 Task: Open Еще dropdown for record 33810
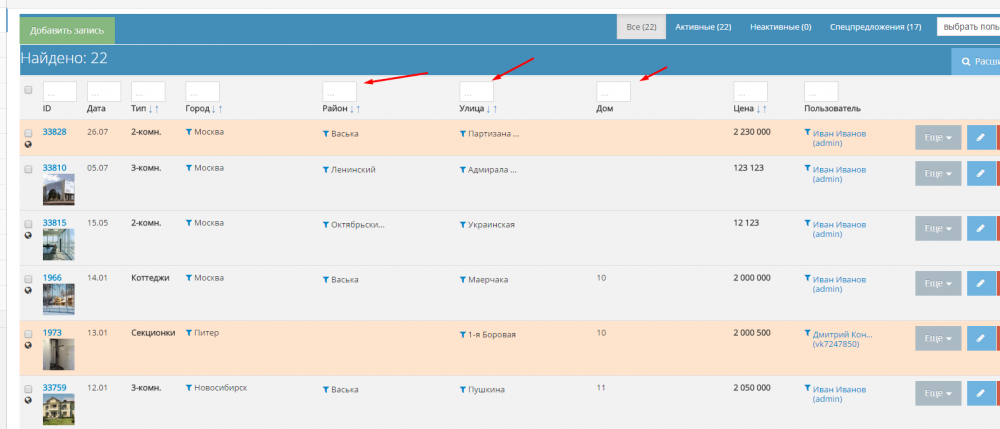point(938,173)
